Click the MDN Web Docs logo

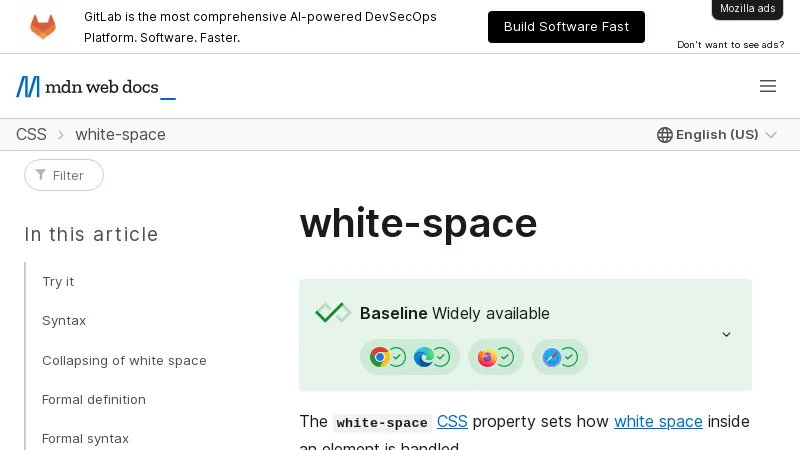[x=96, y=87]
